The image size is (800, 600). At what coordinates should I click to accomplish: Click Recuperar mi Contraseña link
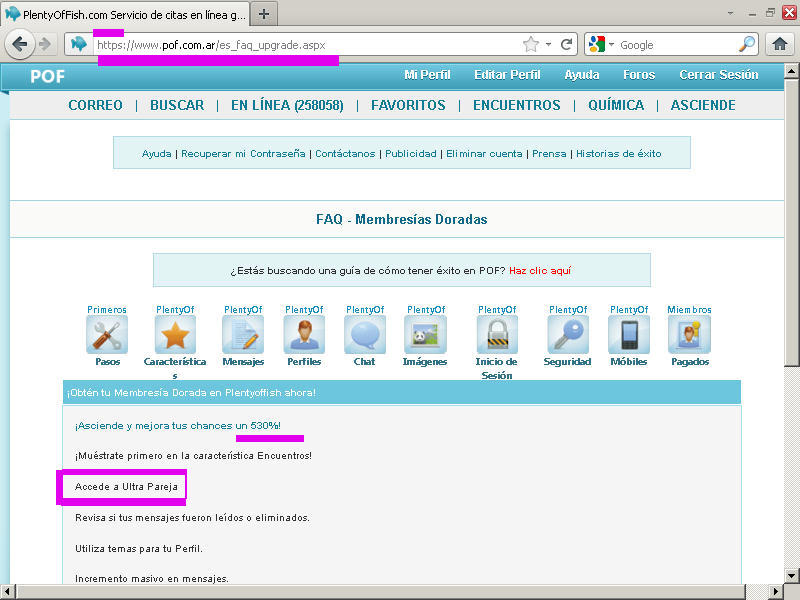[x=243, y=154]
